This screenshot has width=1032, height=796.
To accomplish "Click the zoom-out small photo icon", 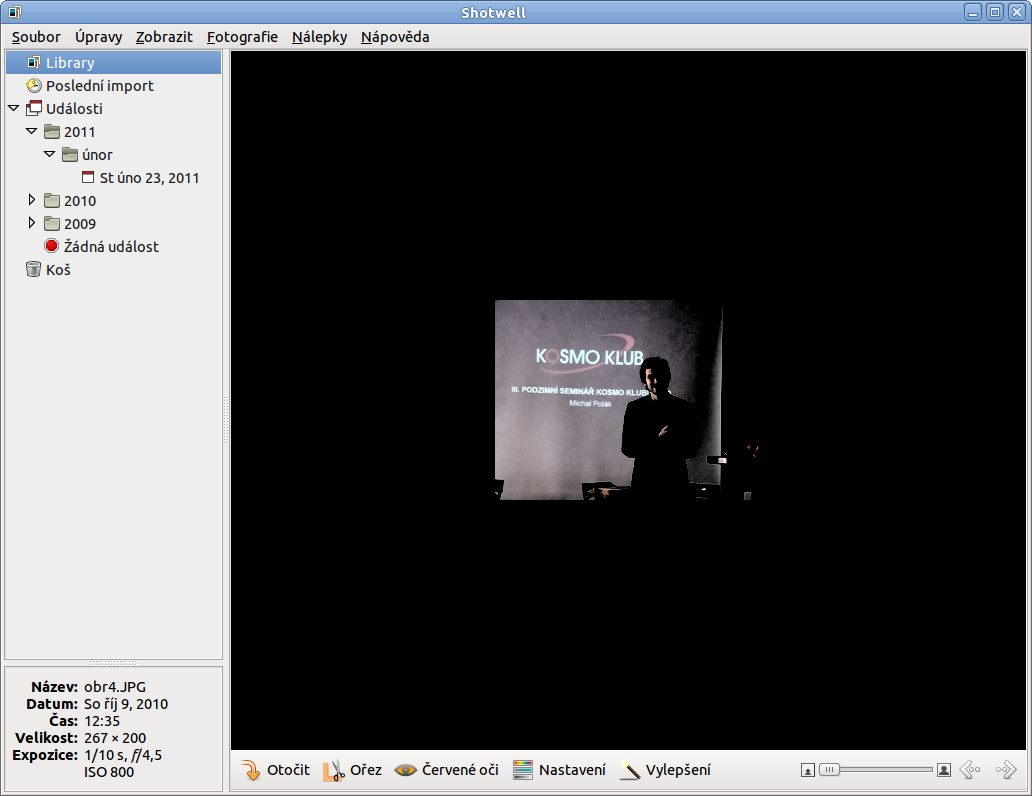I will (808, 770).
